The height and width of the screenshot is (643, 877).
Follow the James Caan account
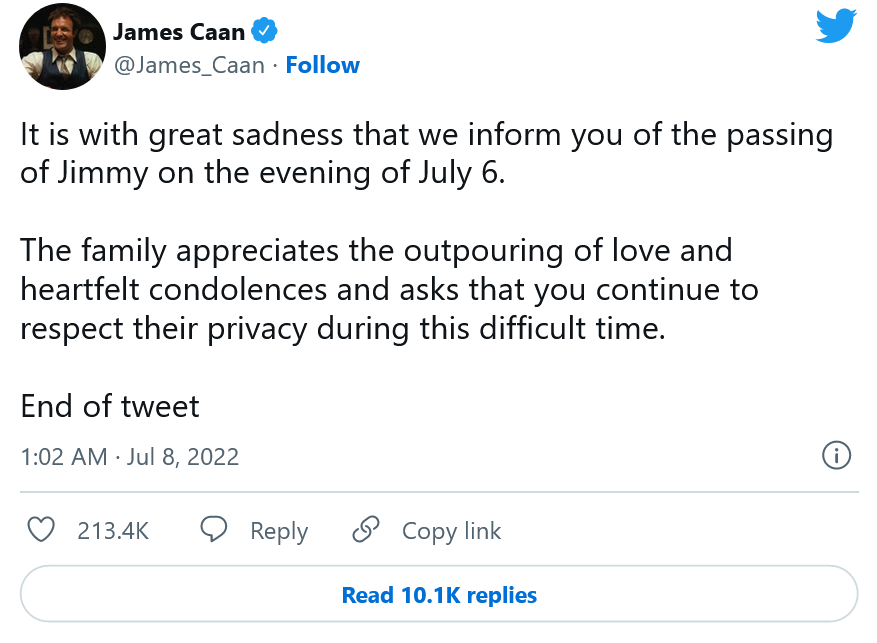[x=322, y=66]
